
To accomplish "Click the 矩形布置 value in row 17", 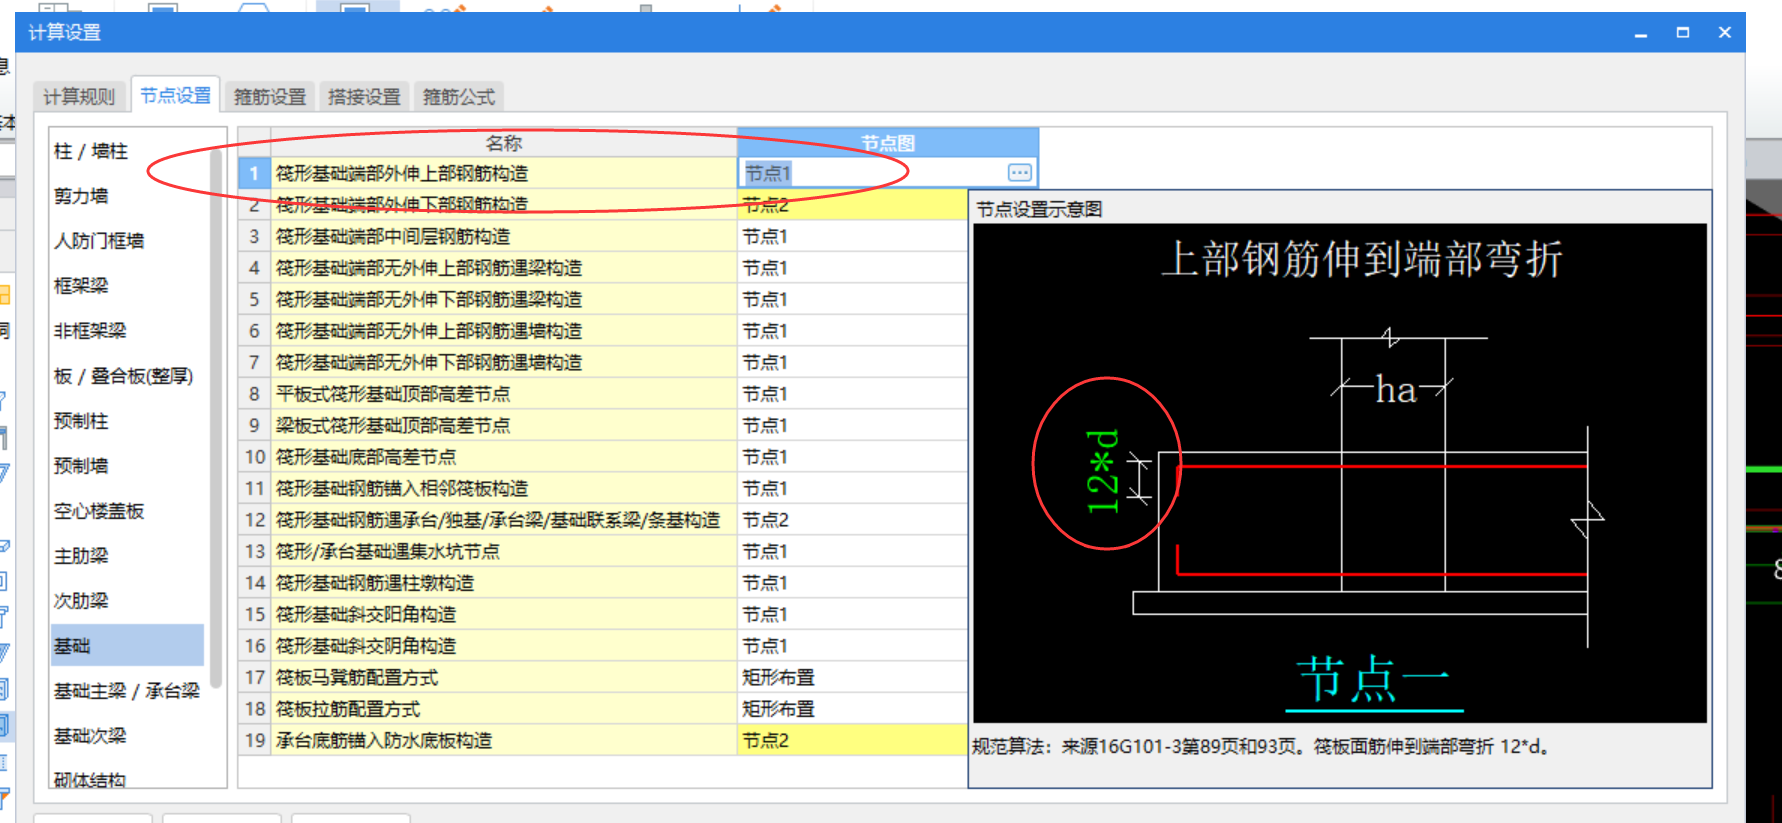I will (x=852, y=677).
